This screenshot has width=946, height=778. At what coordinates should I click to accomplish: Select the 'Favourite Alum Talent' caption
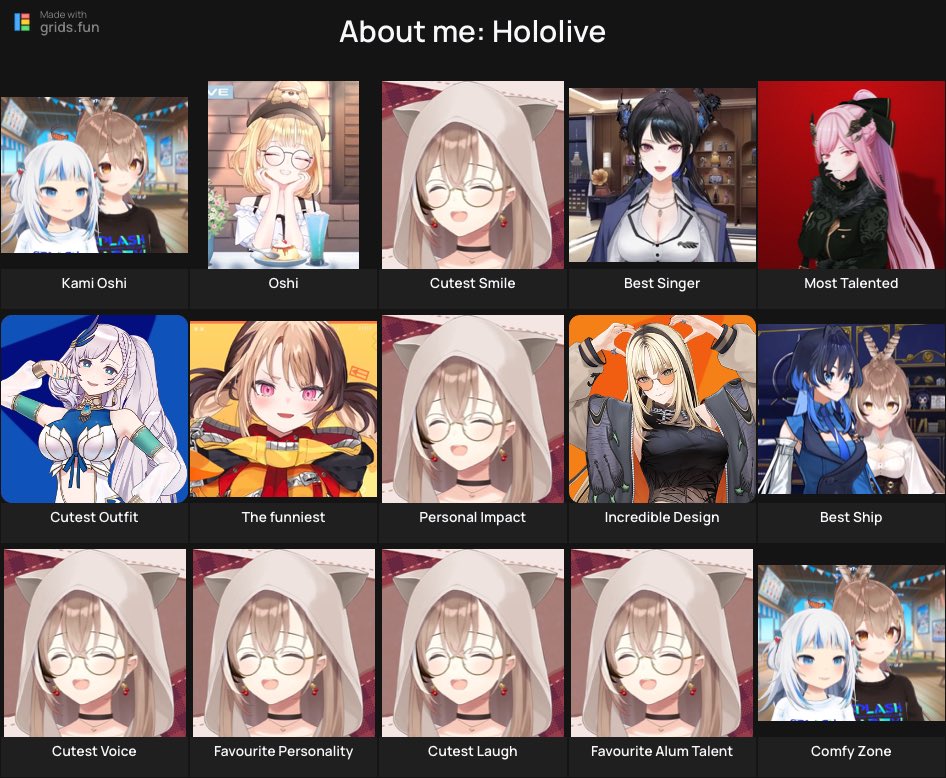(662, 751)
